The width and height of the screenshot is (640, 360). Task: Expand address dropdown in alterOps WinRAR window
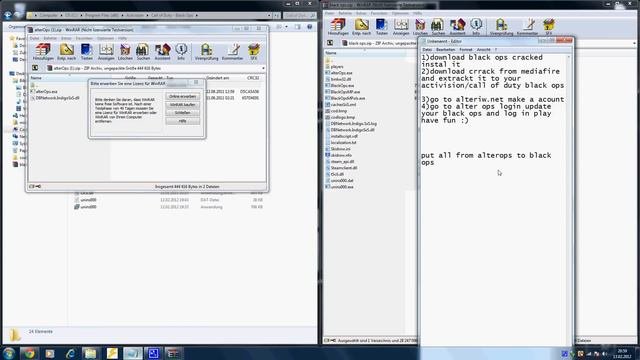pyautogui.click(x=263, y=68)
